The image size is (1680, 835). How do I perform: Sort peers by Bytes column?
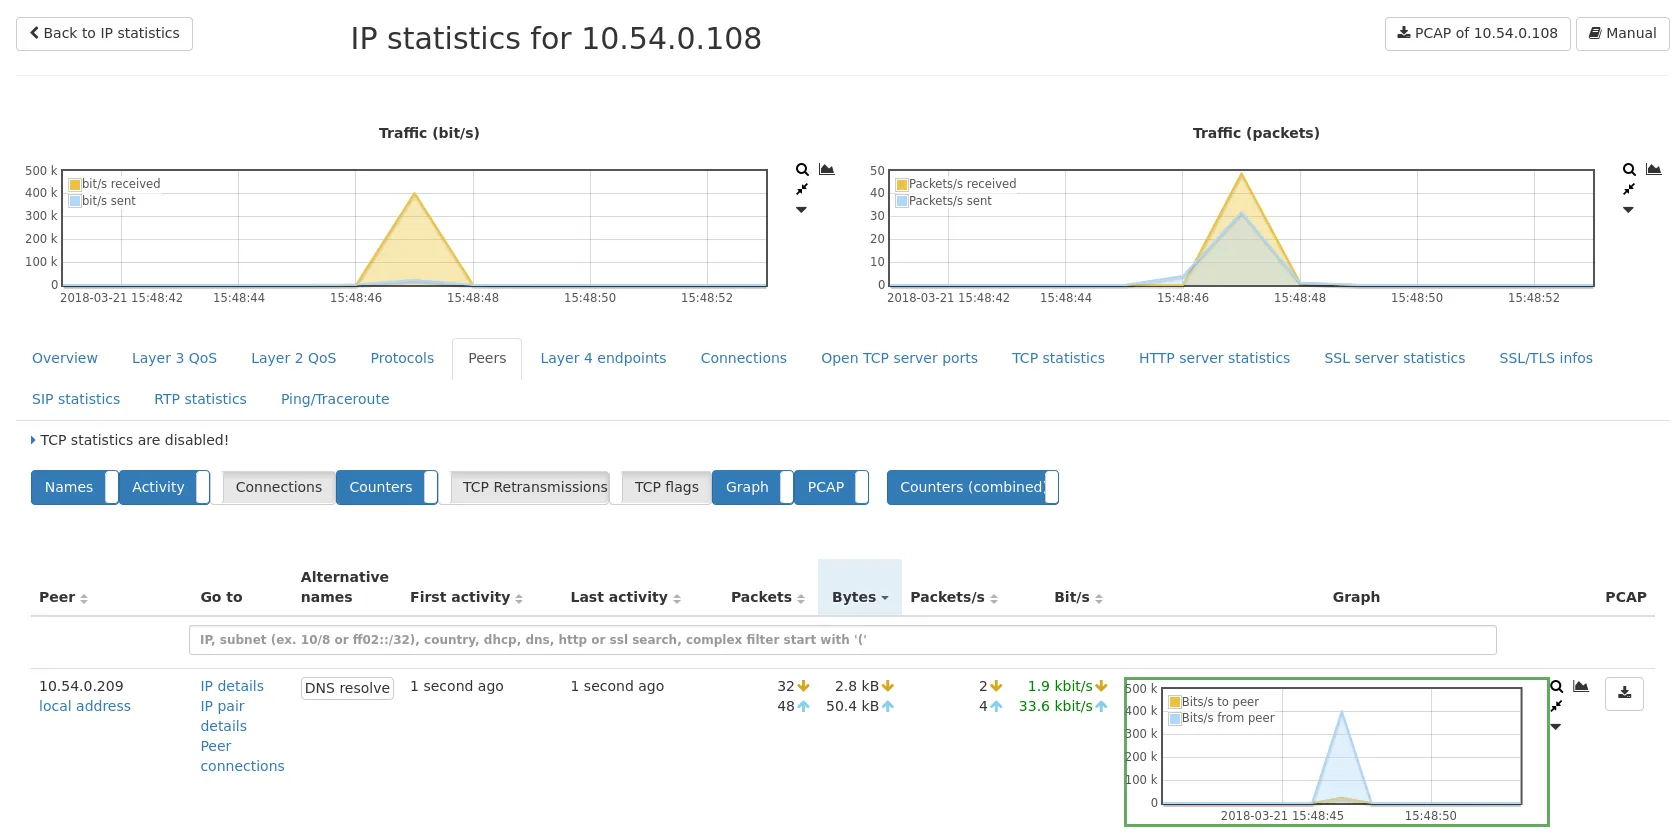(859, 597)
